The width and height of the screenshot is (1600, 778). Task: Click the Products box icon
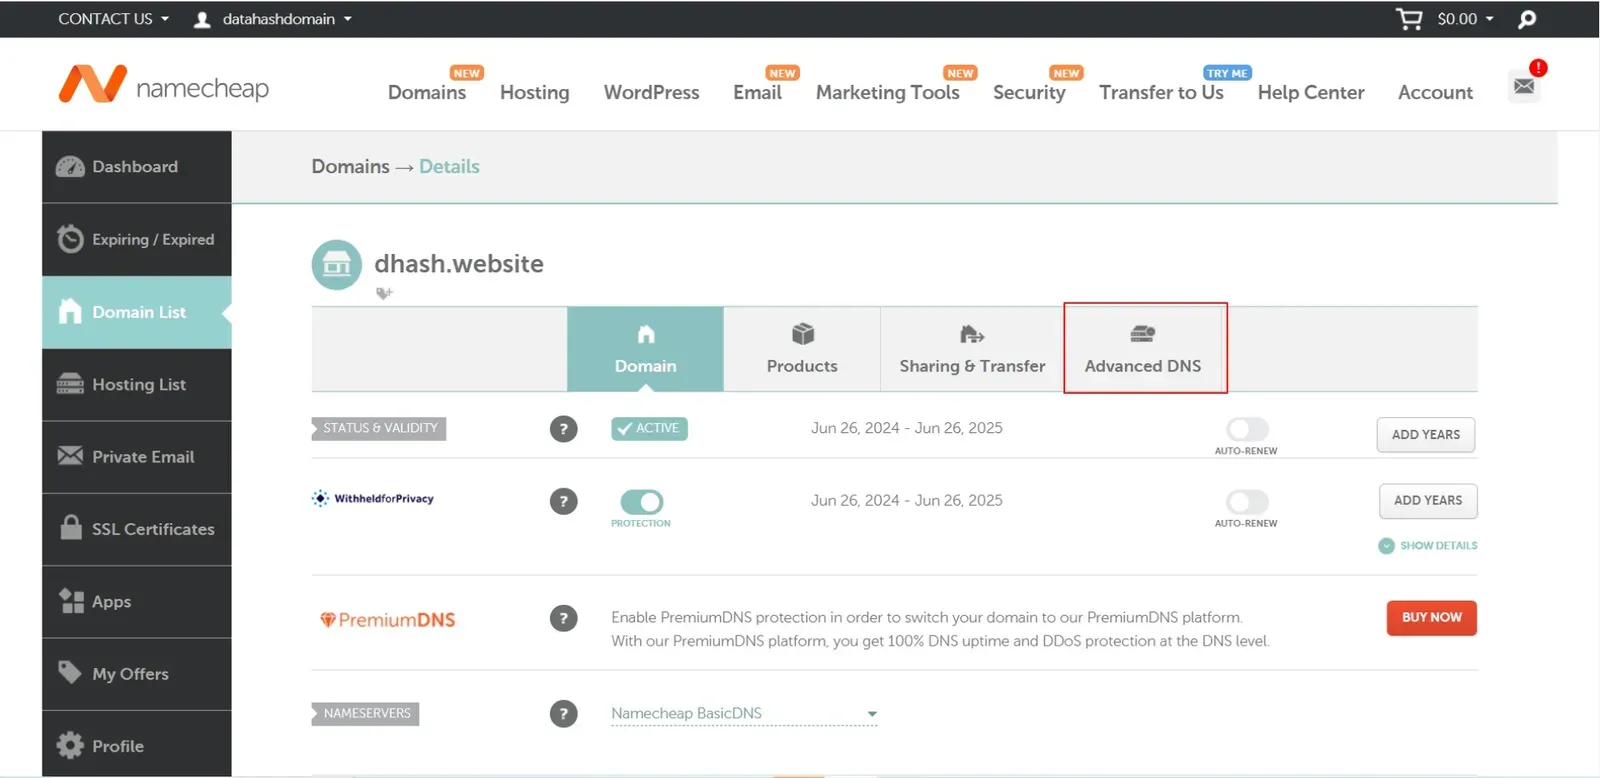pyautogui.click(x=803, y=334)
